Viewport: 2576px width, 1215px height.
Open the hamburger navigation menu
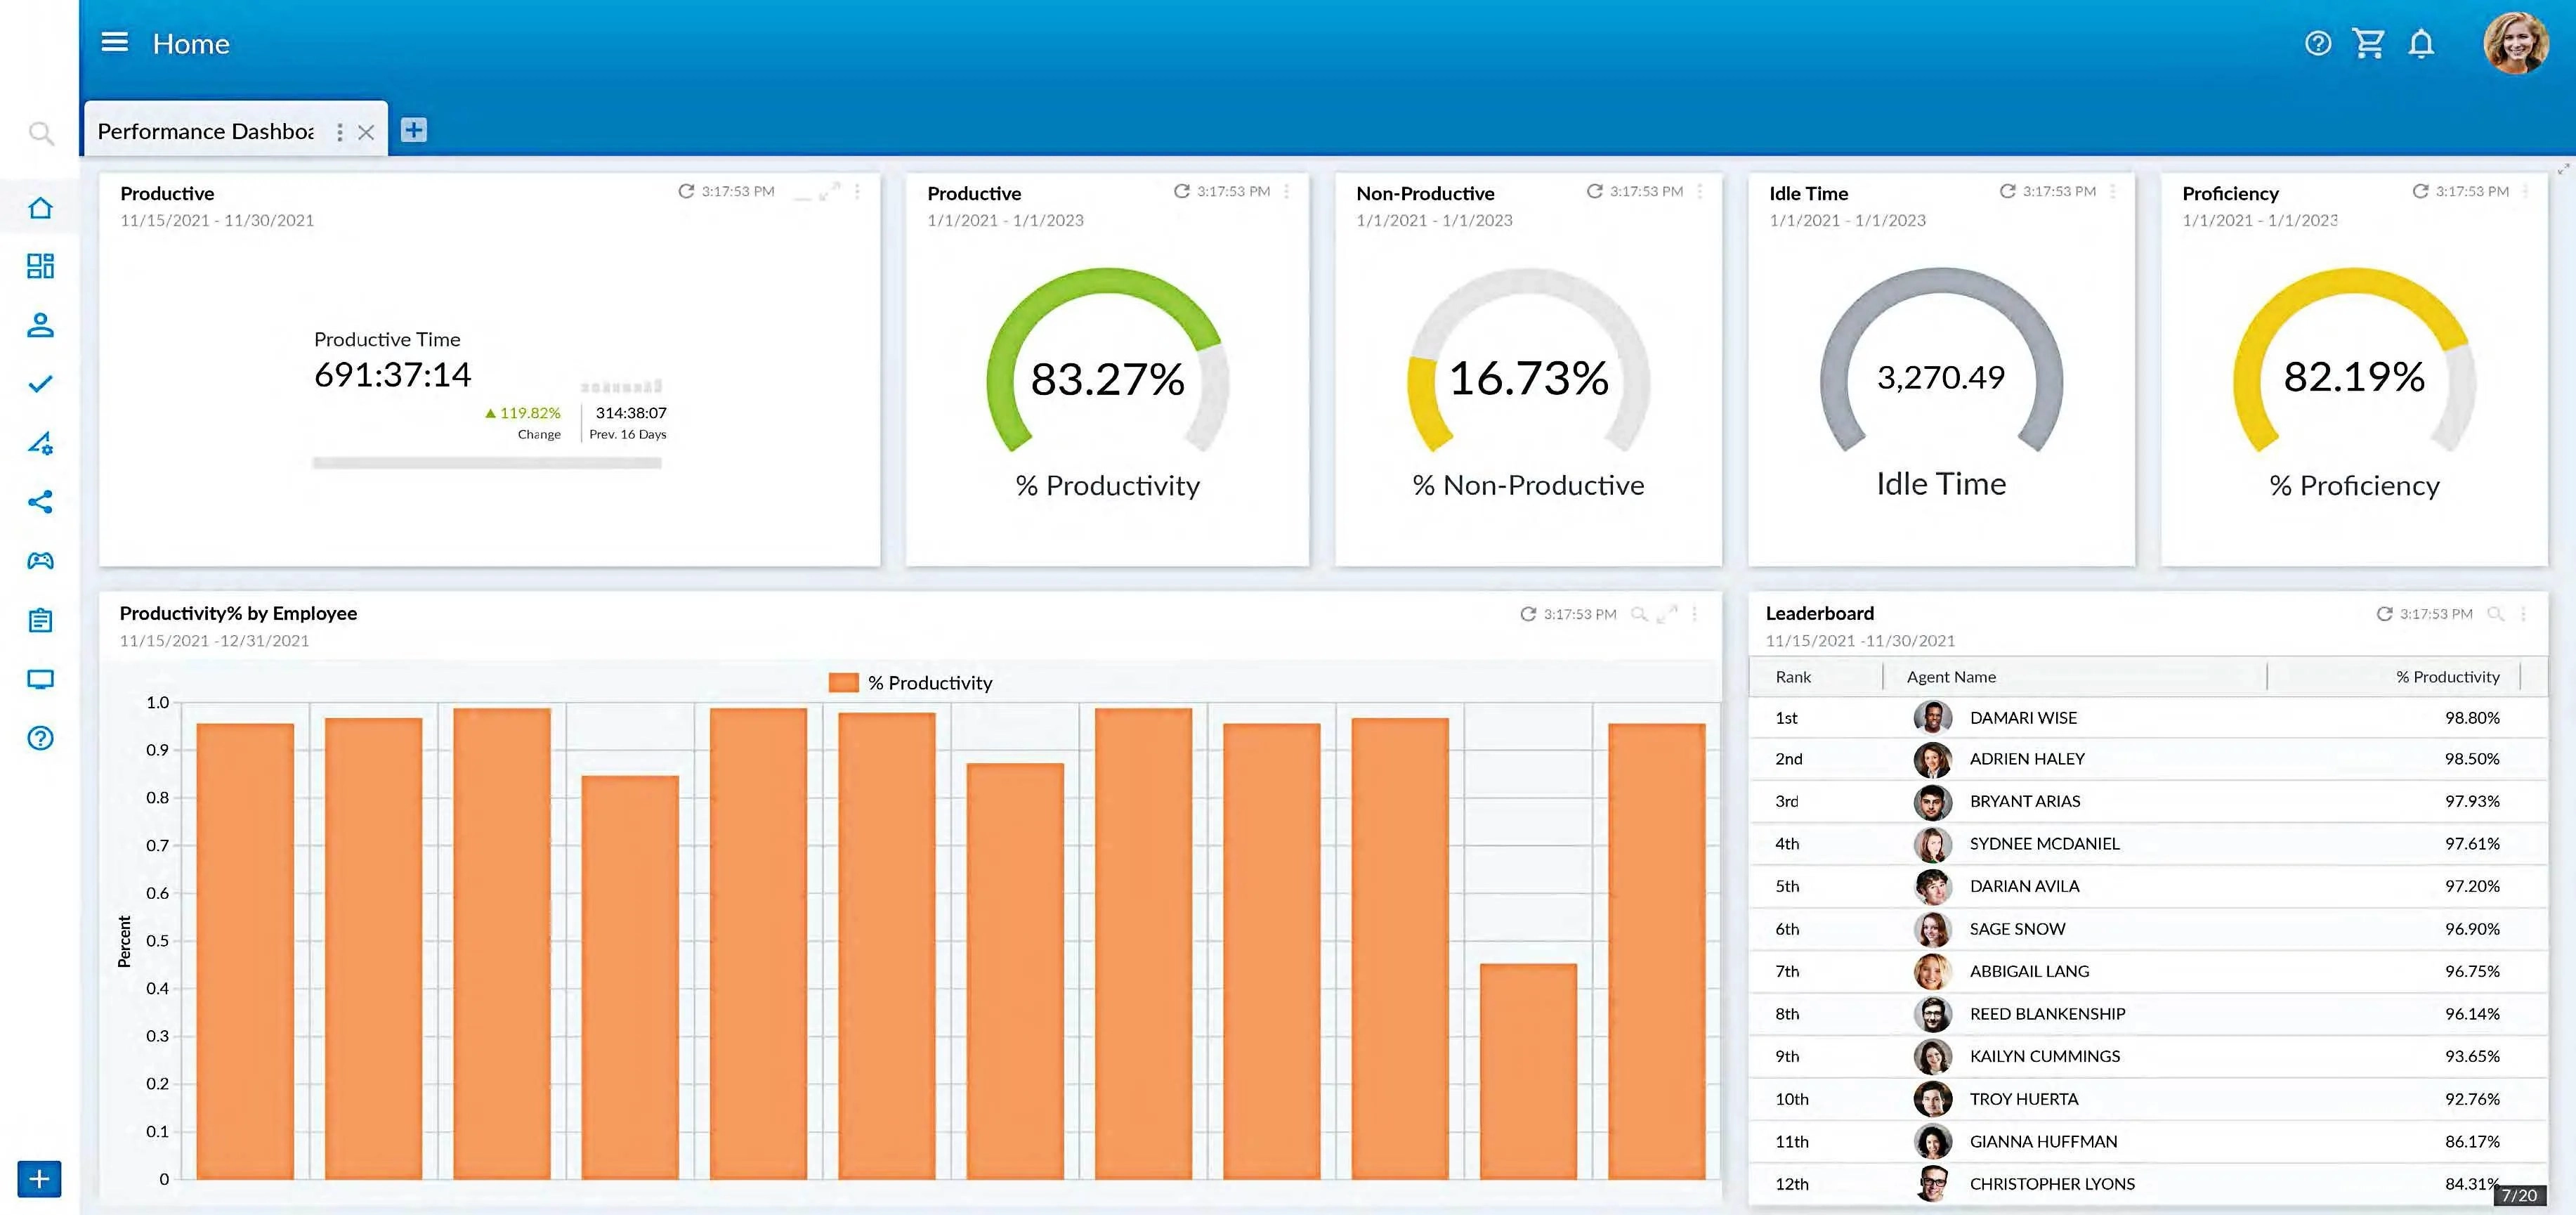click(115, 42)
